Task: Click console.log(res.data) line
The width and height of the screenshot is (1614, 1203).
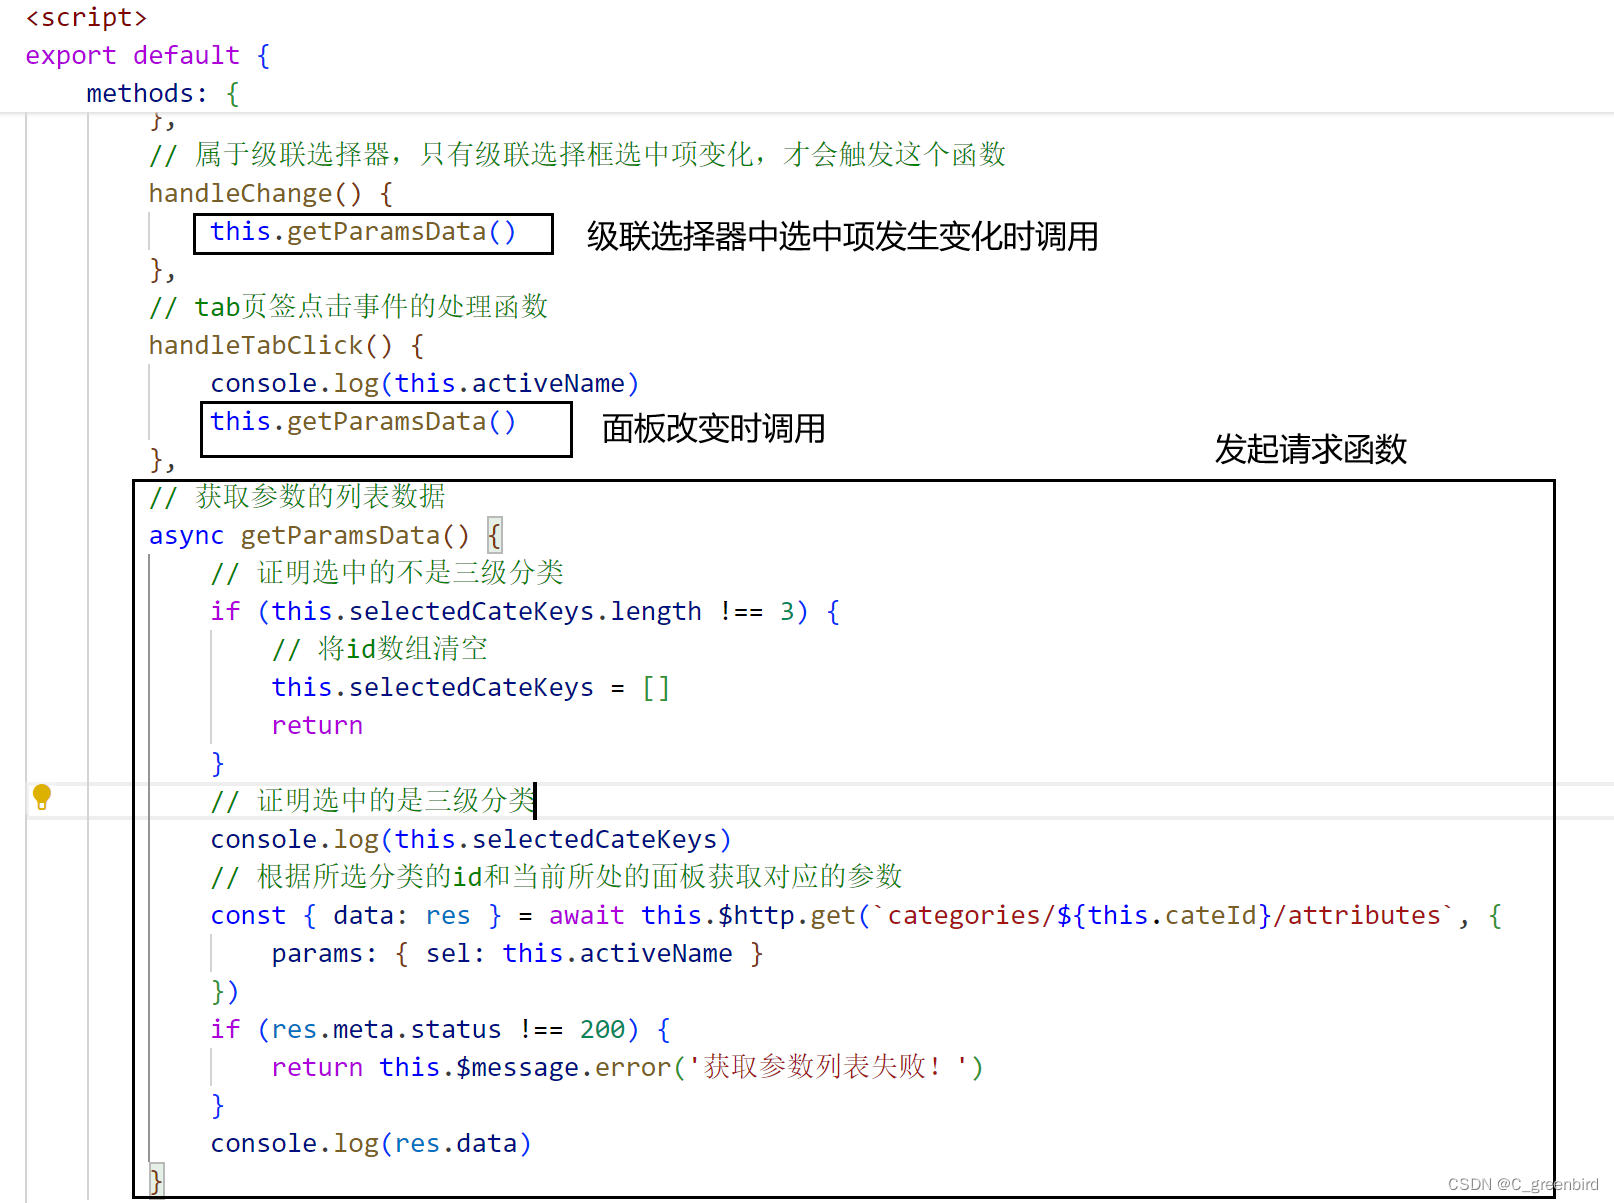Action: [370, 1143]
